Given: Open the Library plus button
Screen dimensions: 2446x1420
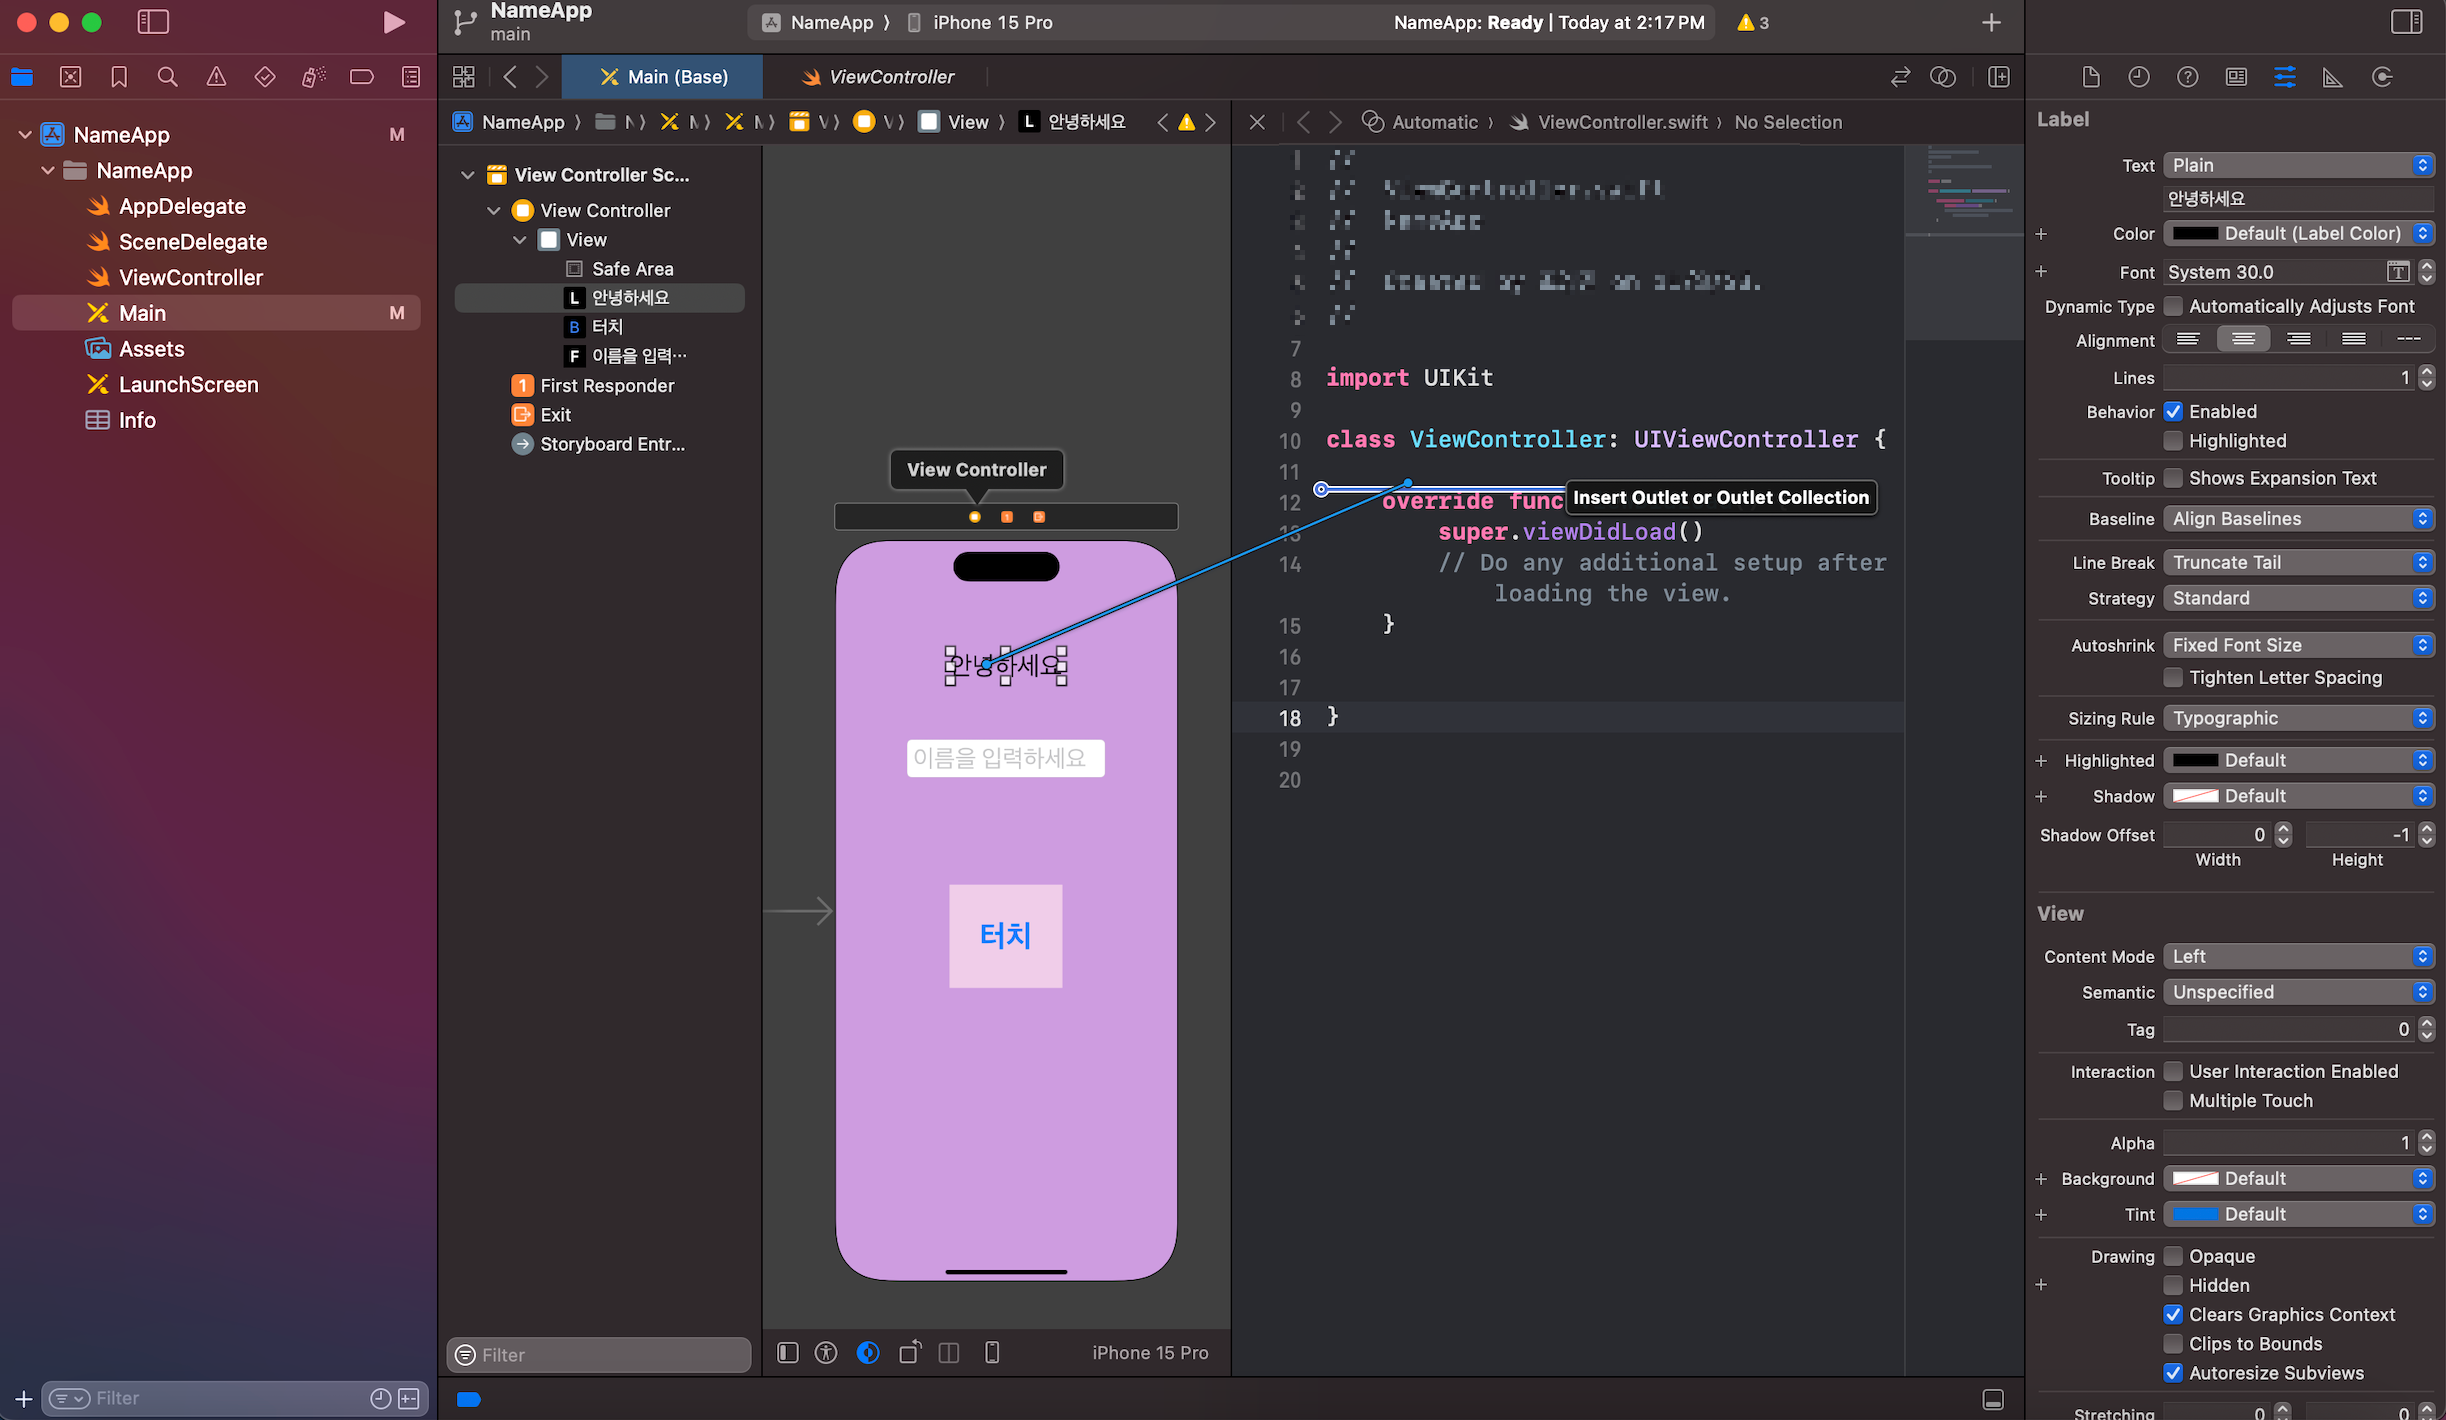Looking at the screenshot, I should [x=1991, y=22].
